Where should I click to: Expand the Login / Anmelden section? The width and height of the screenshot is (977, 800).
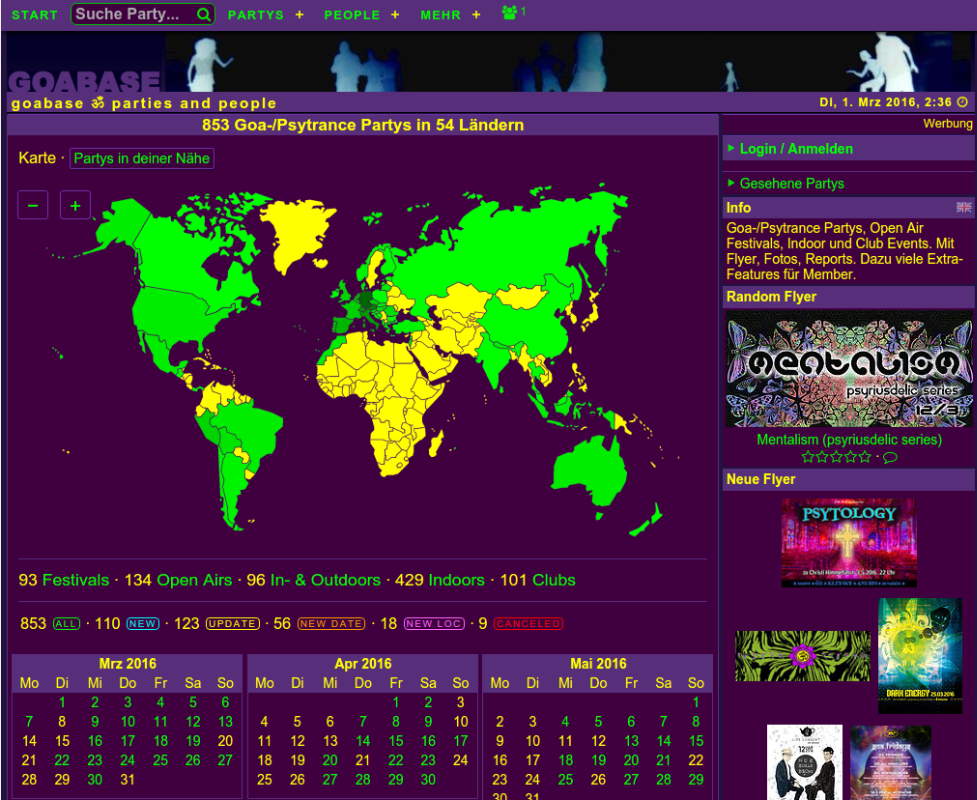click(796, 149)
